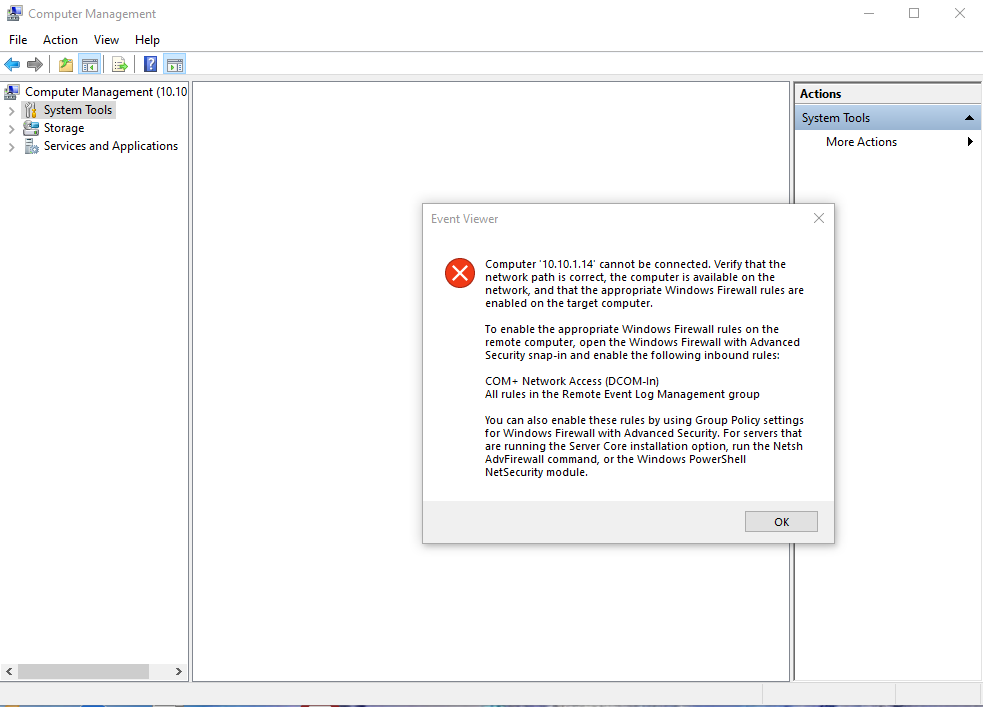The height and width of the screenshot is (707, 983).
Task: Select Storage in console tree
Action: (64, 128)
